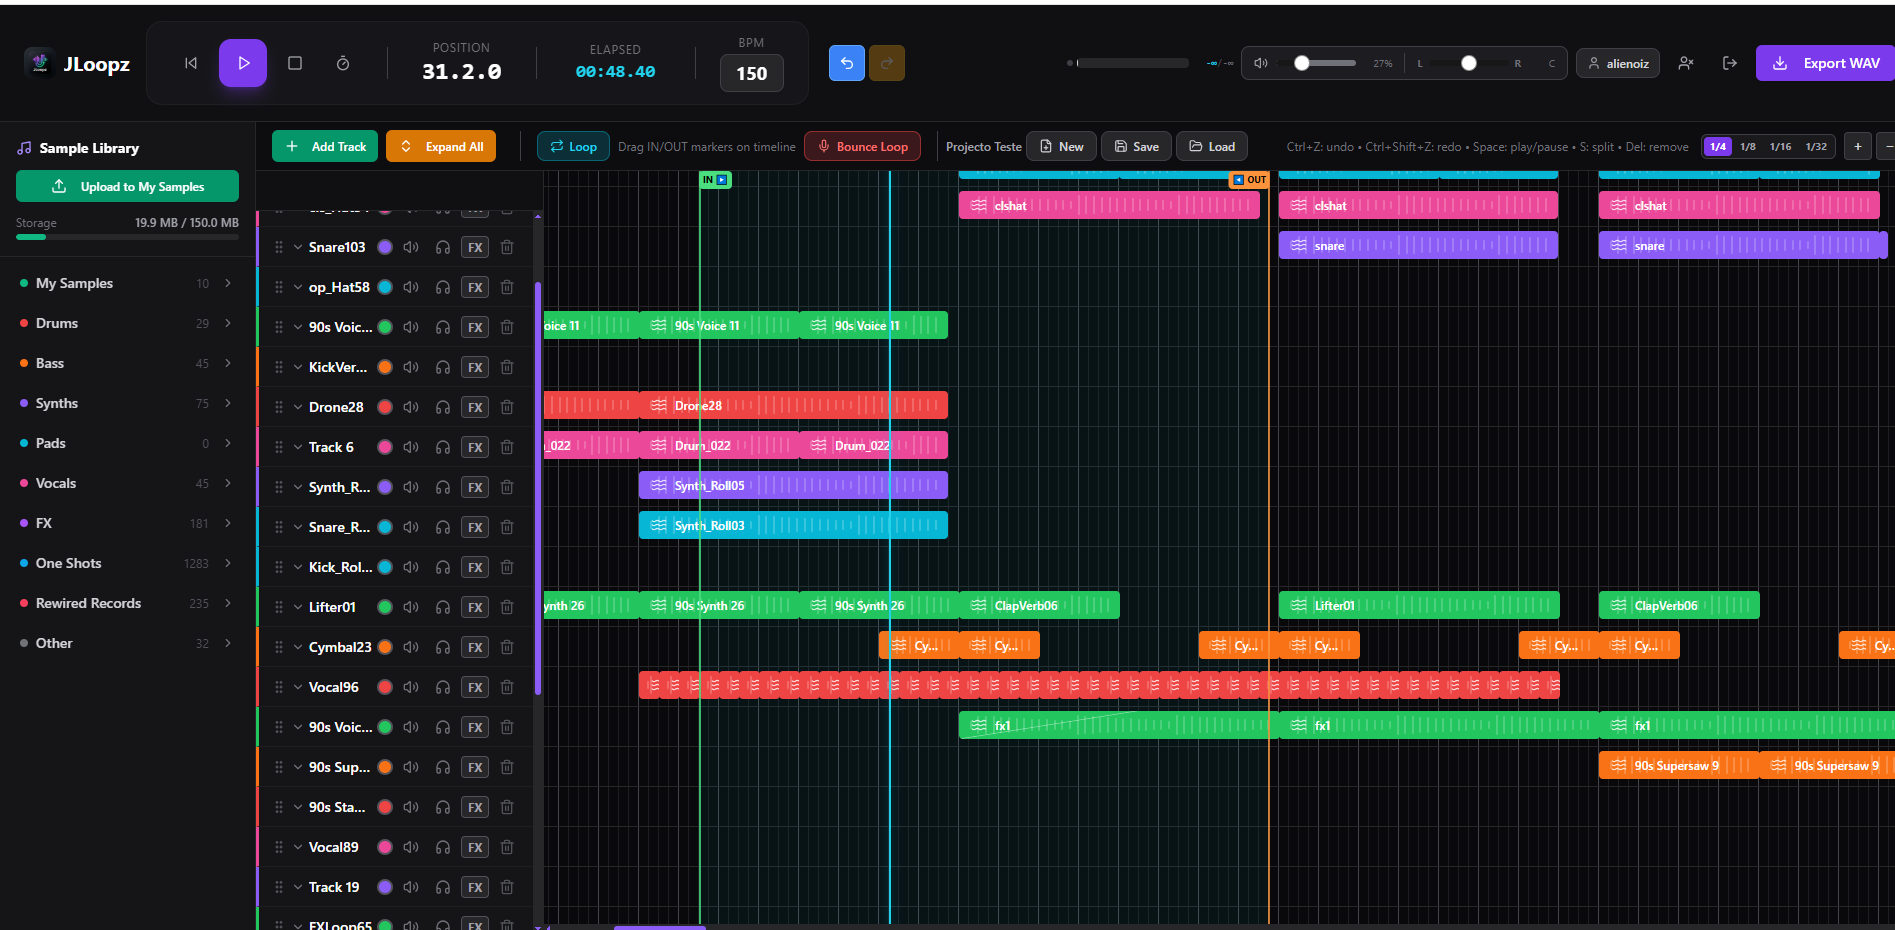
Task: Click the Bounce Loop button
Action: [x=862, y=146]
